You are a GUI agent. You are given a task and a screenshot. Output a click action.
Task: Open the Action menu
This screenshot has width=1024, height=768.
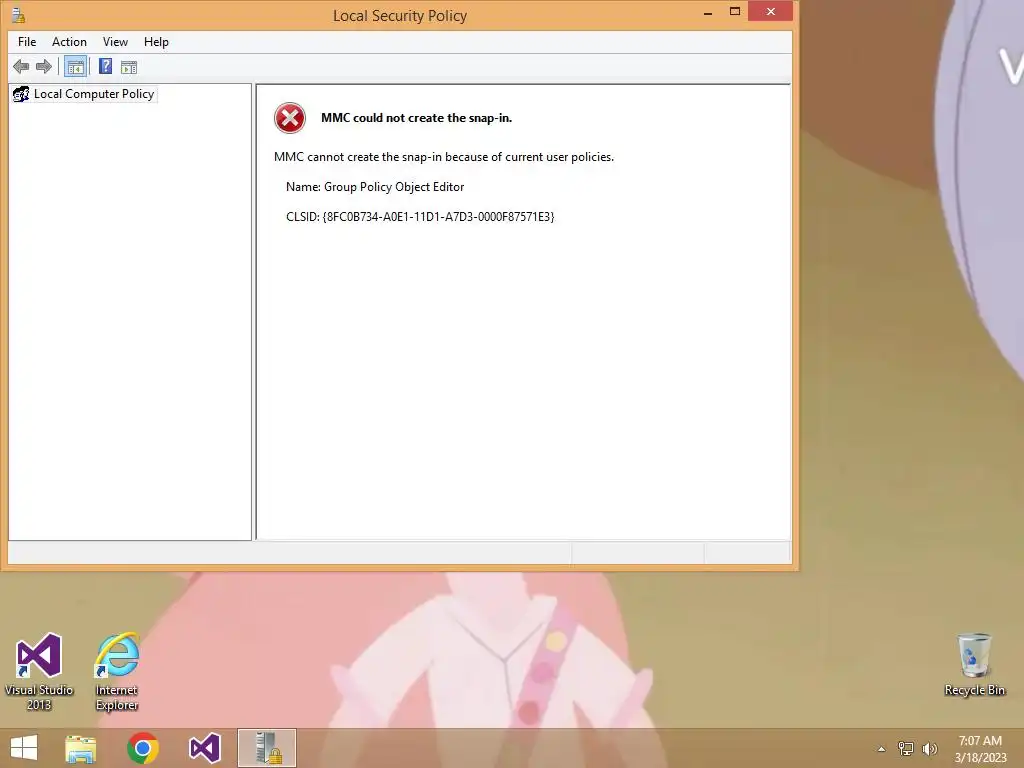pos(69,42)
